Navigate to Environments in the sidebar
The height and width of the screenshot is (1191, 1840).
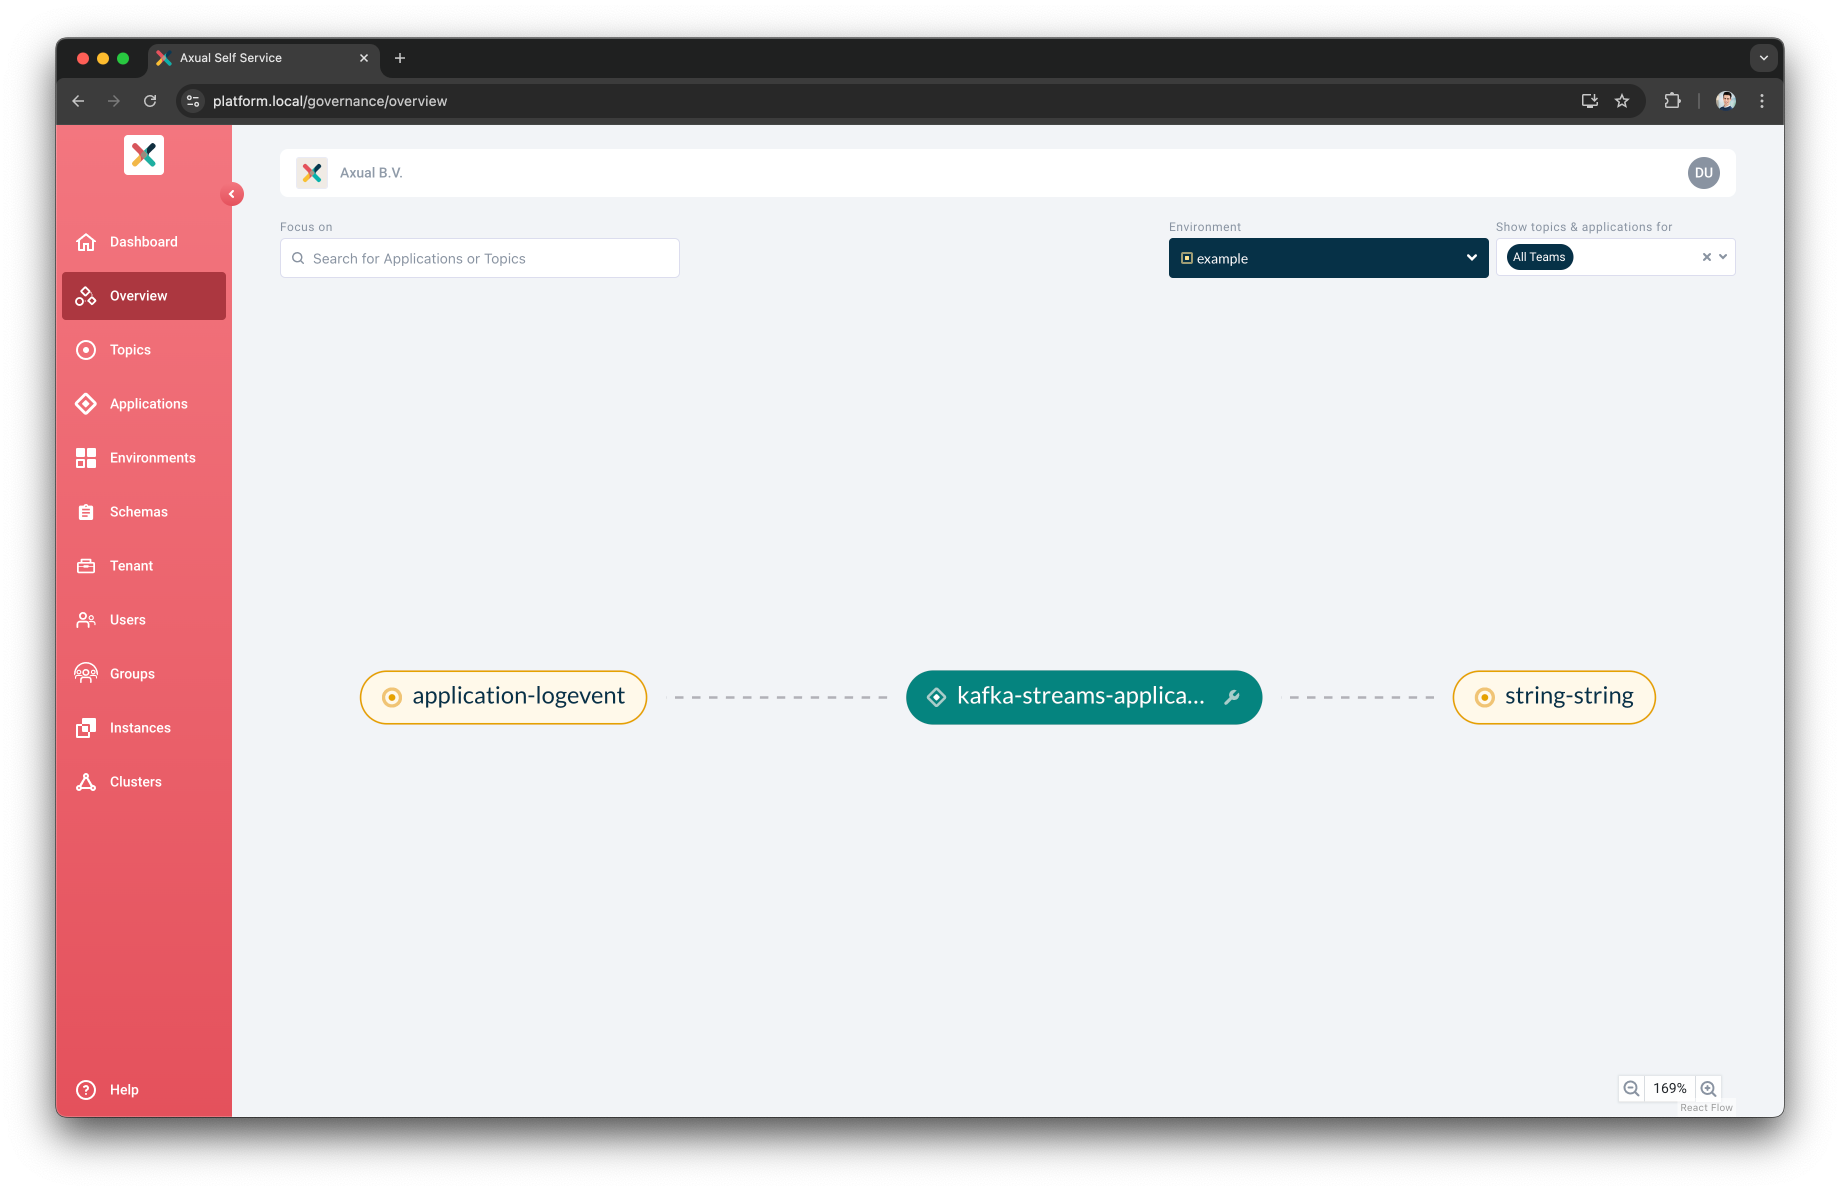click(x=143, y=458)
